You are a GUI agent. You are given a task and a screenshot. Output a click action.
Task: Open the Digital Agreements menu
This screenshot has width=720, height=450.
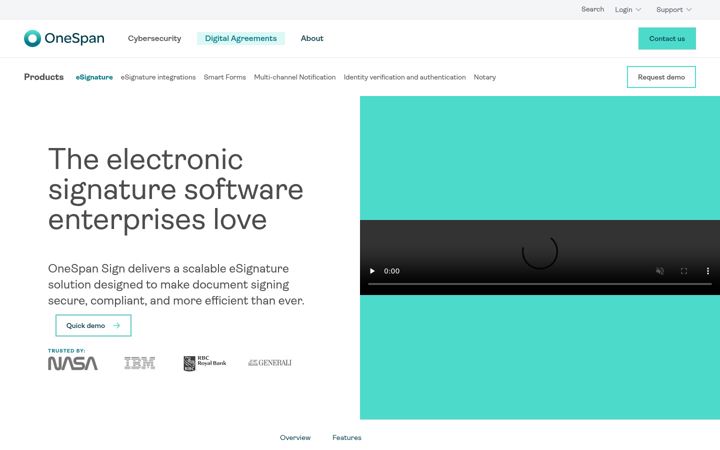241,39
